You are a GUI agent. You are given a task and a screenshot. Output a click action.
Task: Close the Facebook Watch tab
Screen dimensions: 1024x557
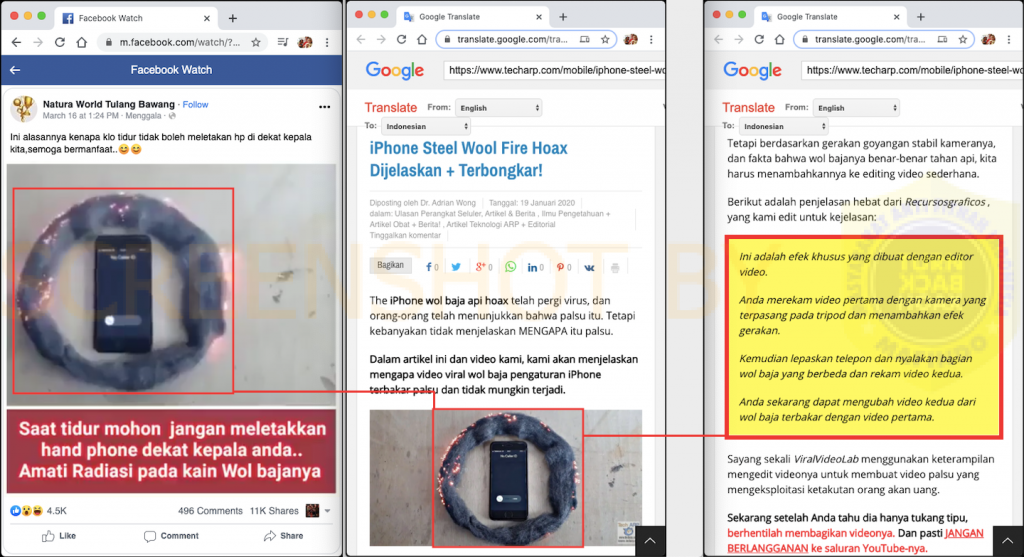207,18
